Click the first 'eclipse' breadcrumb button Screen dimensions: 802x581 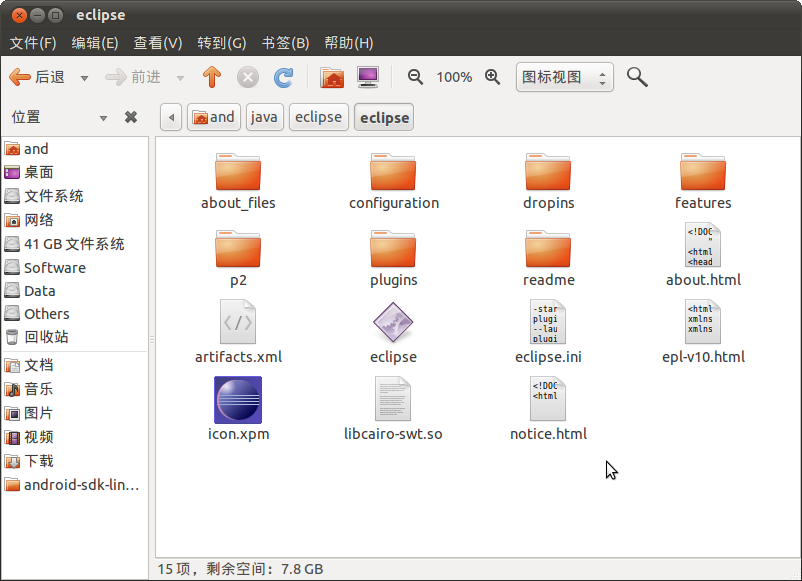point(319,118)
